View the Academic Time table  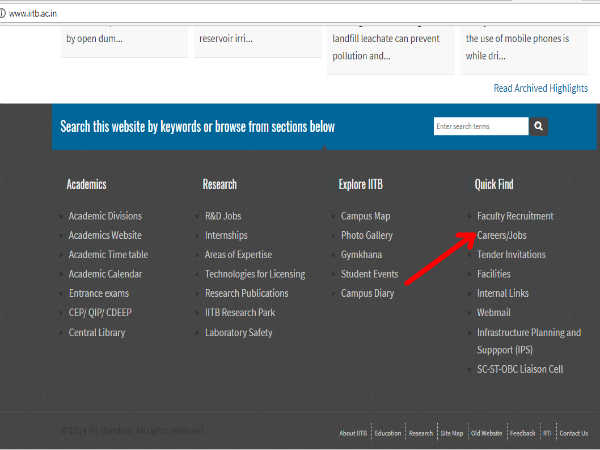pos(108,254)
